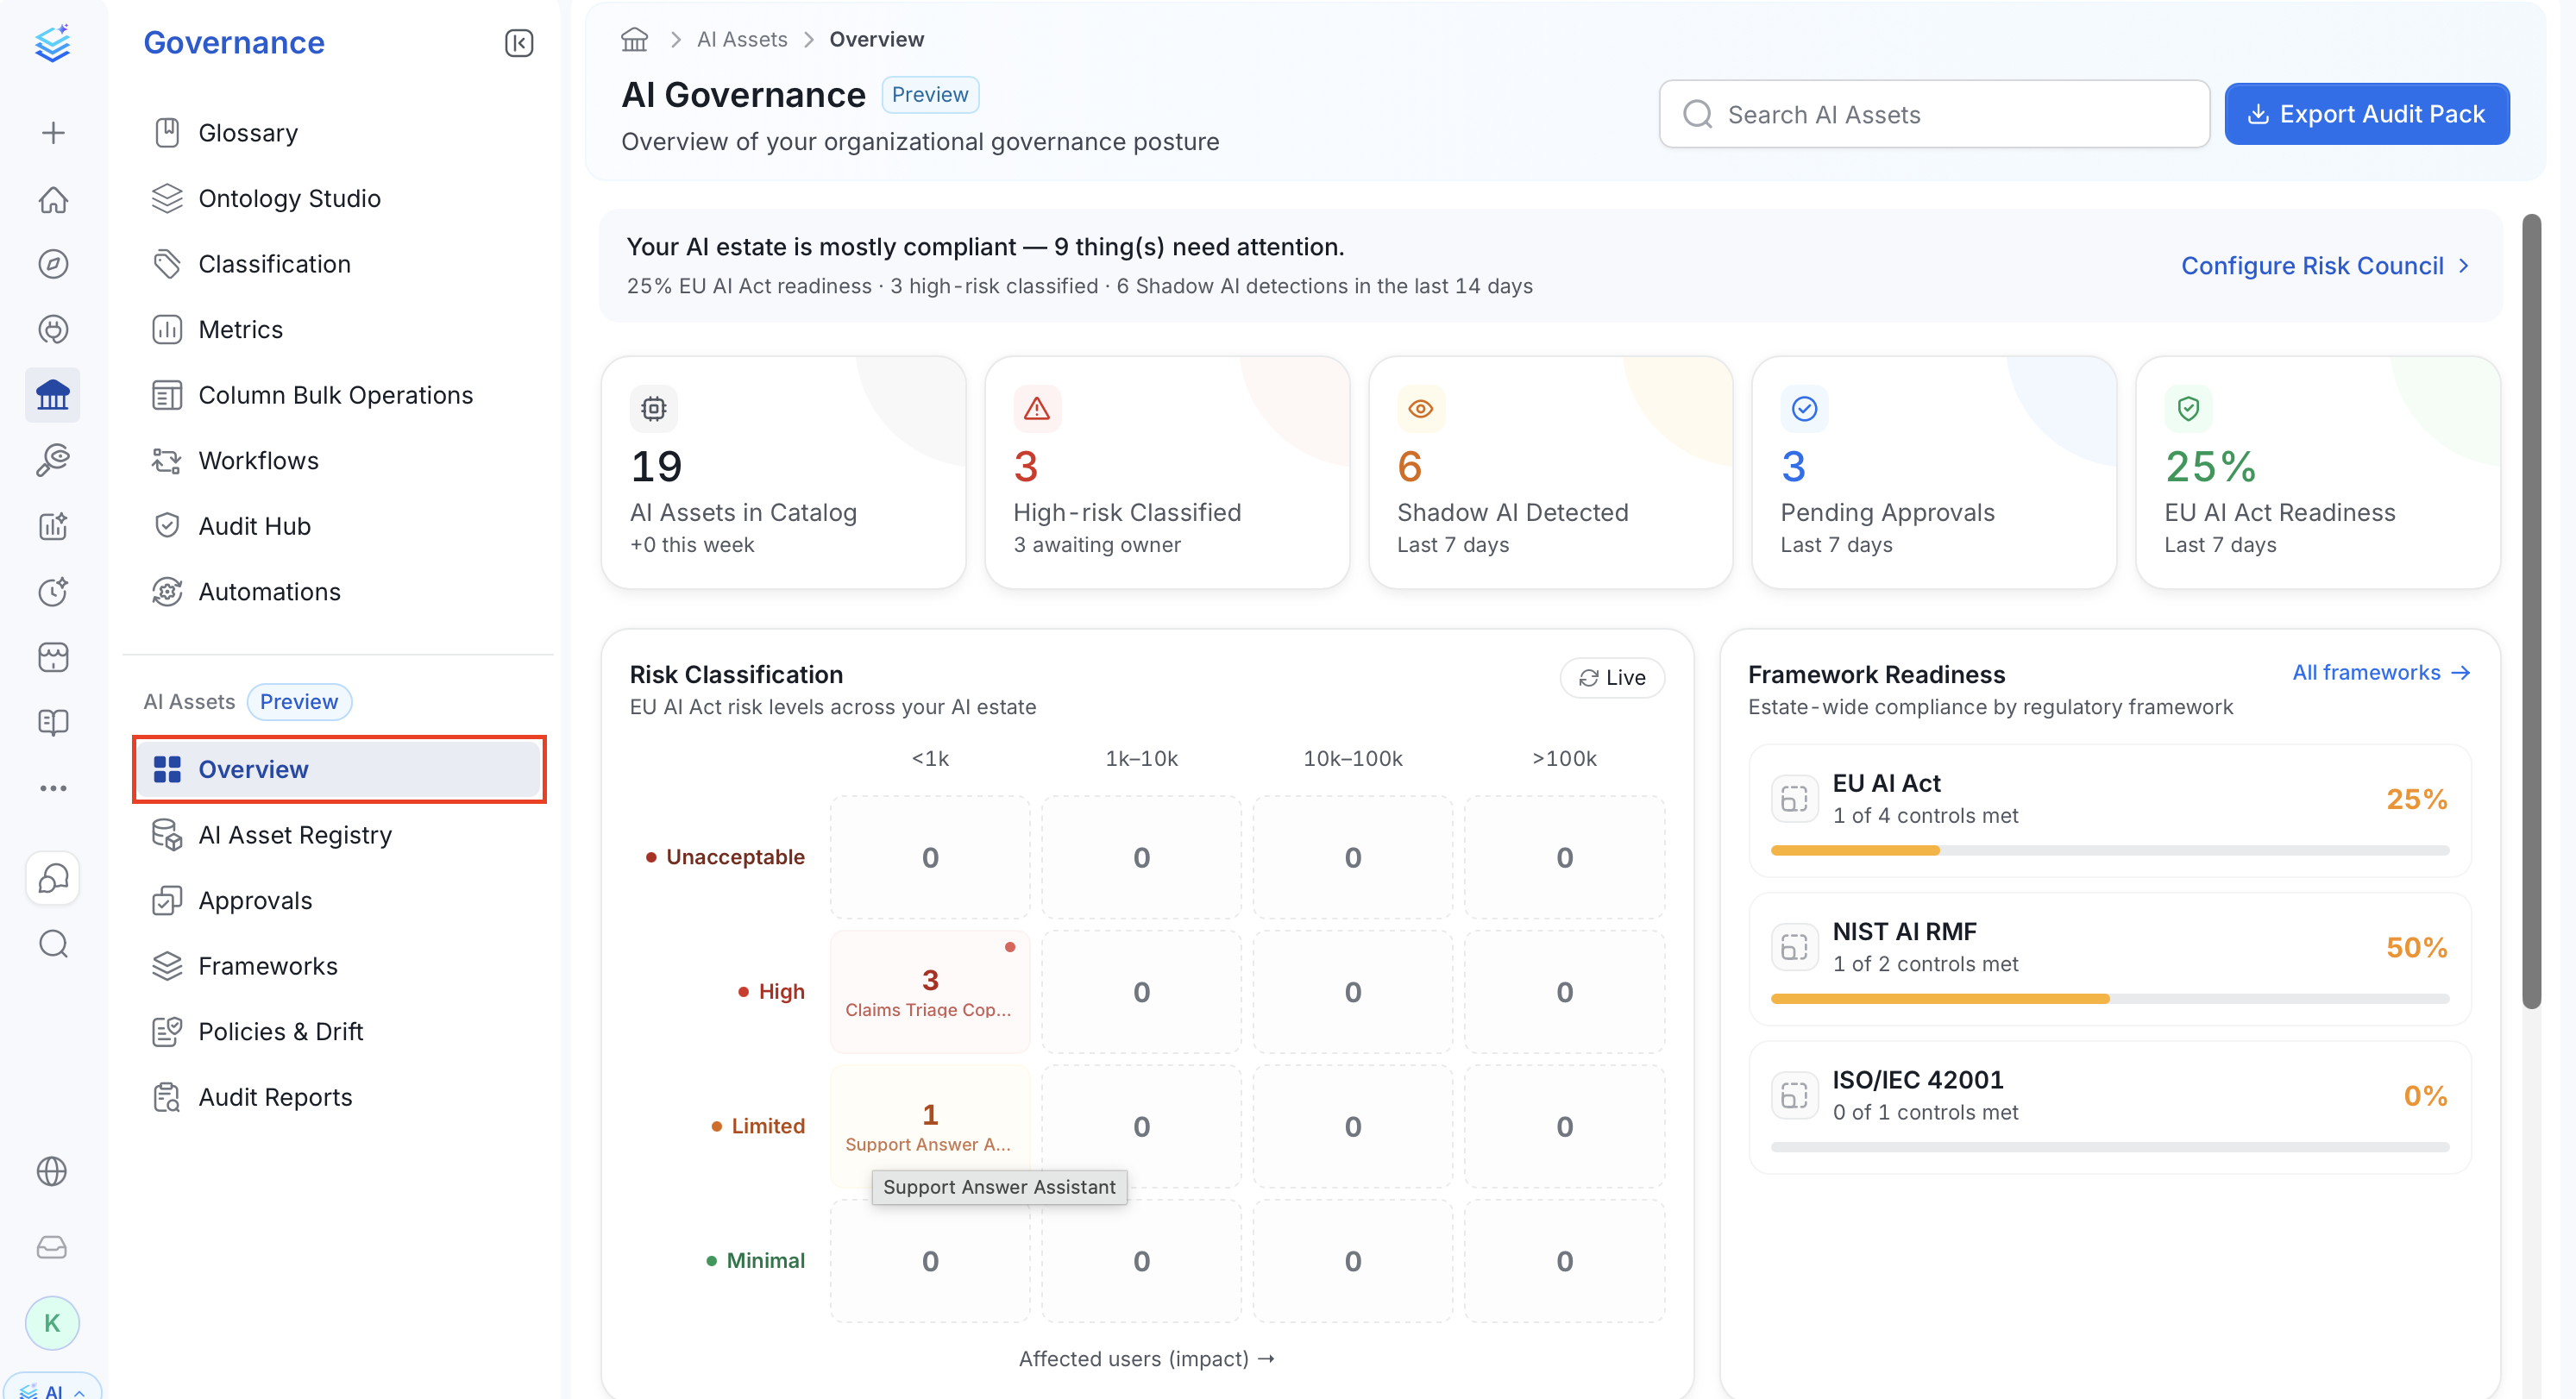Select the Governance bank icon in left rail

coord(53,395)
